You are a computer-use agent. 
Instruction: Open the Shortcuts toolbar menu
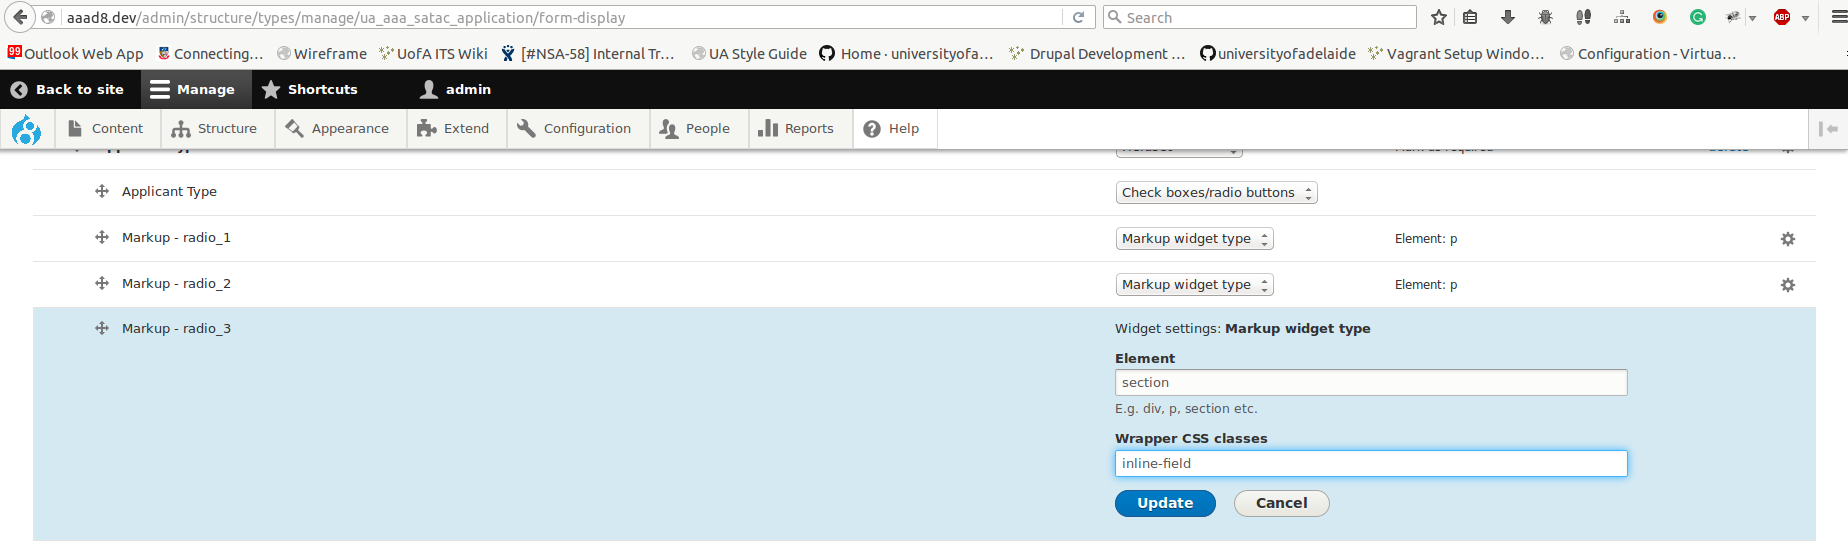310,90
